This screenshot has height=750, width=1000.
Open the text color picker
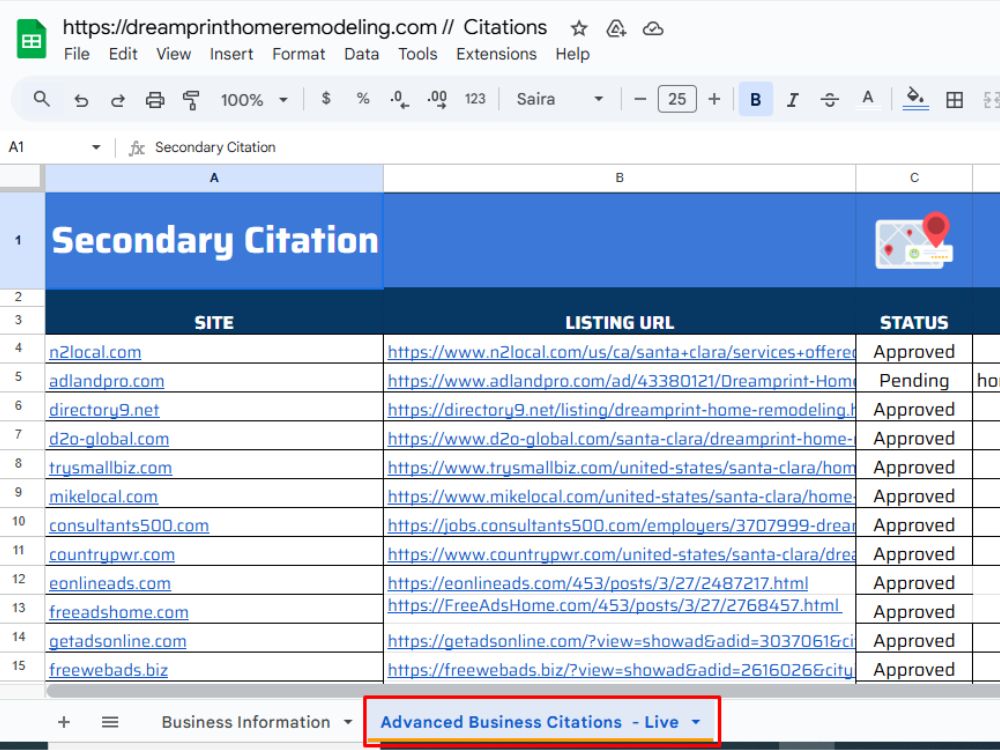pos(867,99)
